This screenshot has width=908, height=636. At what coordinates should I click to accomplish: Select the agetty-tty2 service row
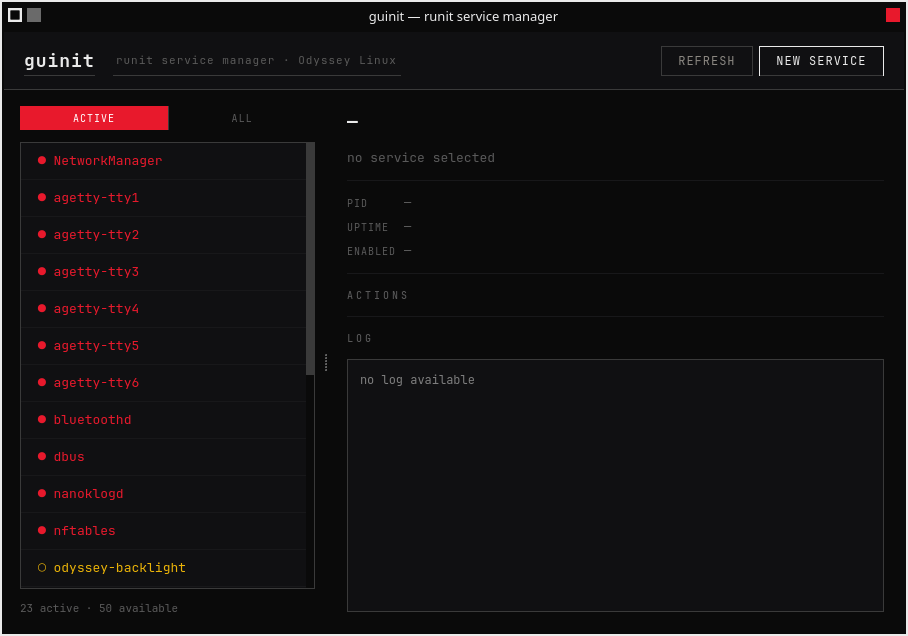click(163, 235)
